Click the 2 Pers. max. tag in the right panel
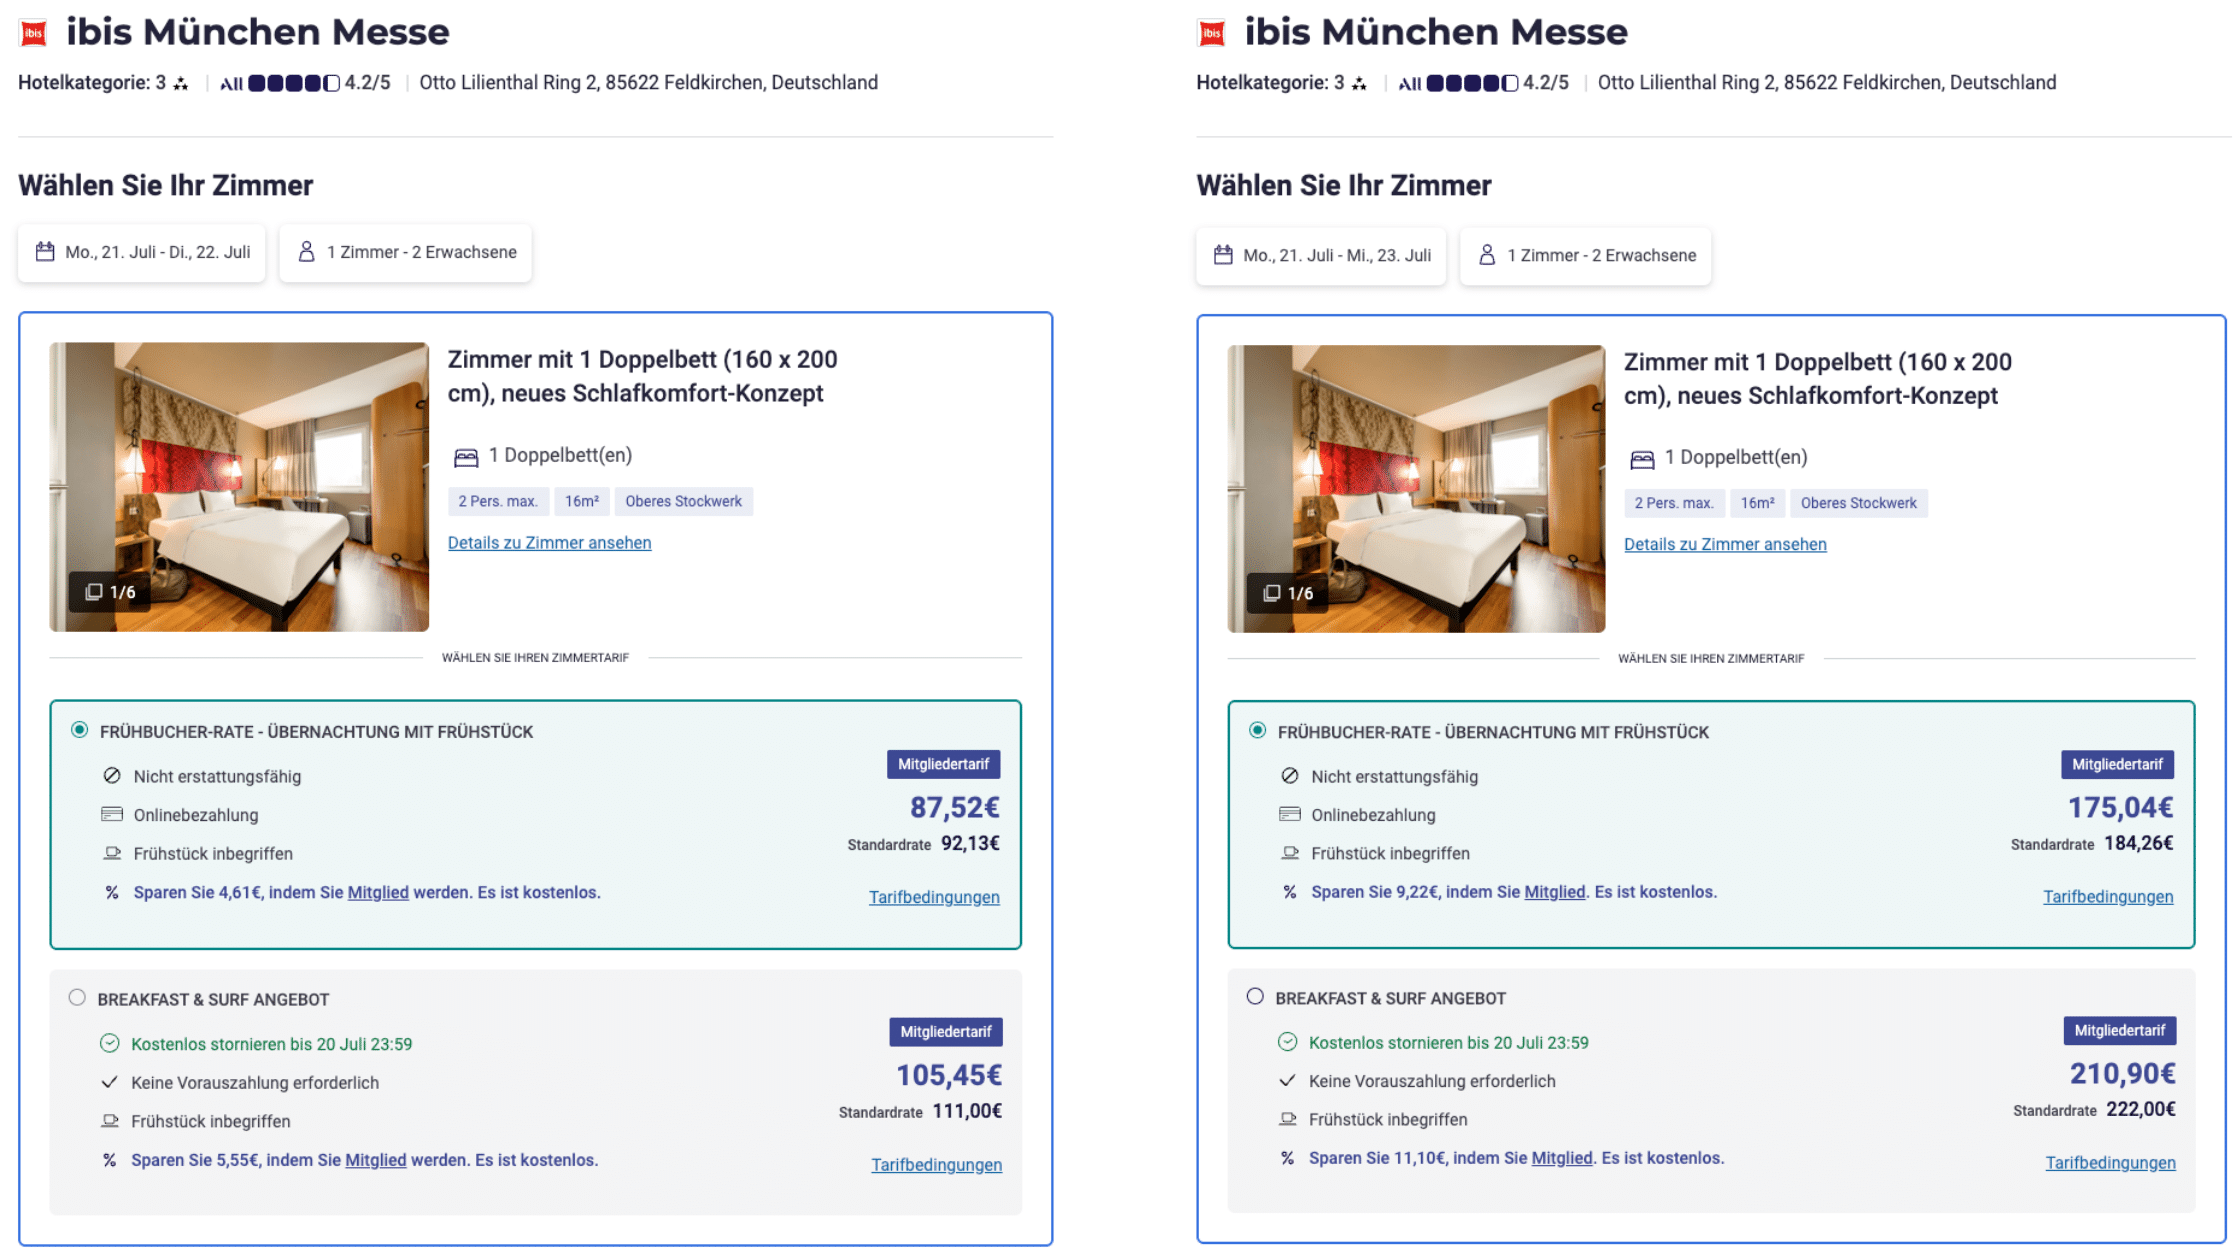The width and height of the screenshot is (2240, 1260). tap(1674, 503)
